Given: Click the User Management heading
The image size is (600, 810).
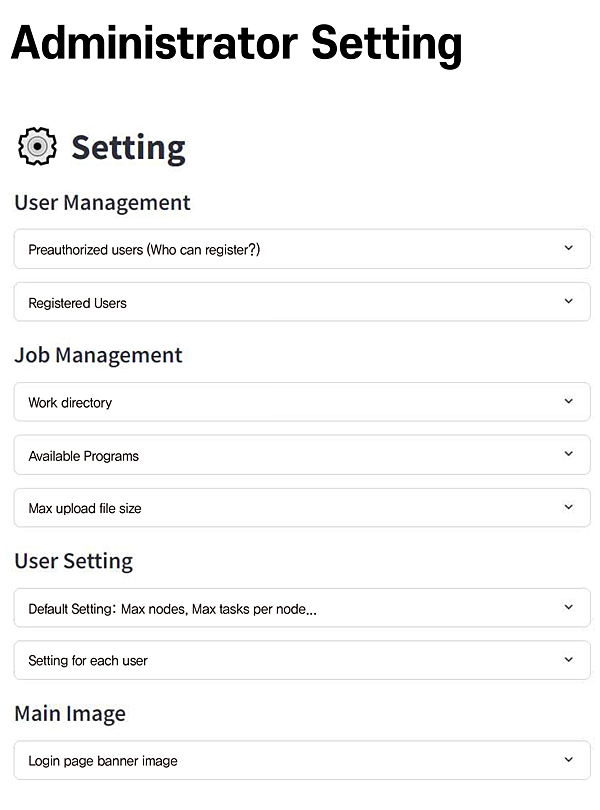Looking at the screenshot, I should pyautogui.click(x=102, y=202).
